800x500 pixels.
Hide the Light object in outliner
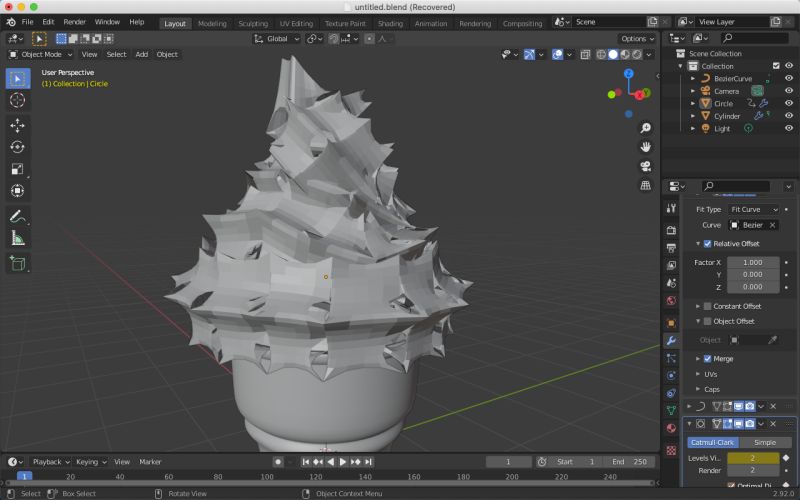coord(789,129)
